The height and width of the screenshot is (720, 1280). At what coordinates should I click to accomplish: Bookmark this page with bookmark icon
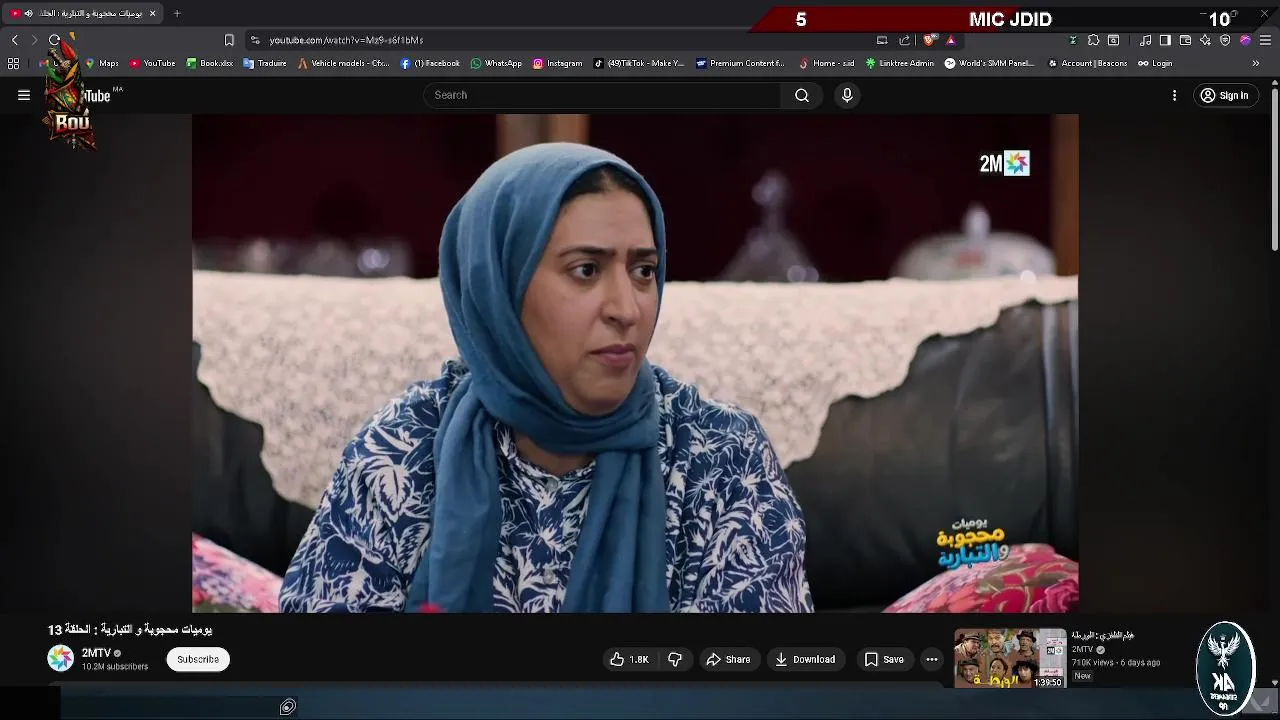click(229, 40)
